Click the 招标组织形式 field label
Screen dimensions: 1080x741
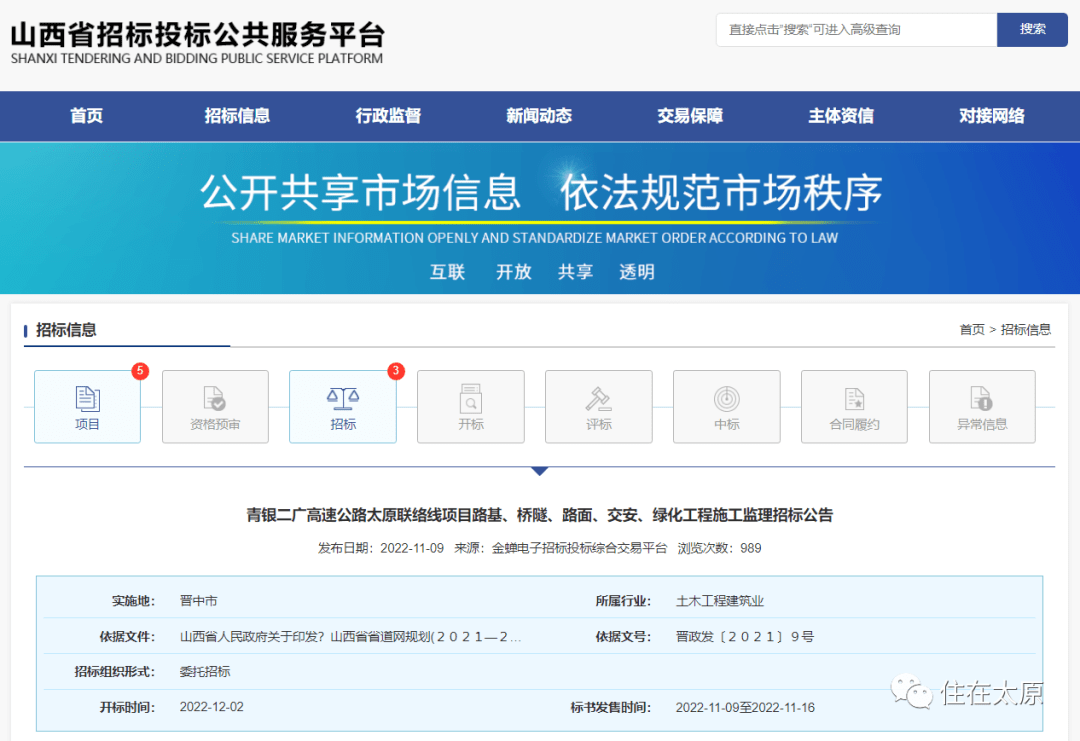click(x=114, y=671)
